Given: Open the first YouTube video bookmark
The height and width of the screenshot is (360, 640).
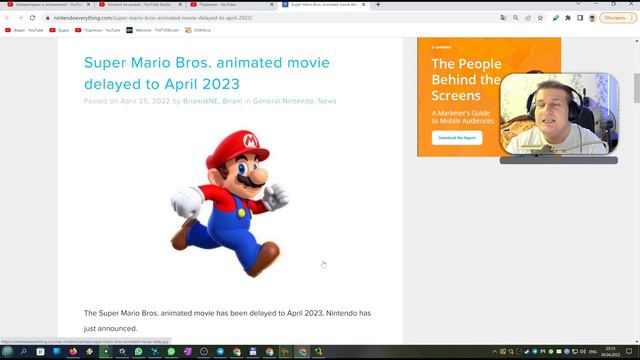Looking at the screenshot, I should pyautogui.click(x=24, y=30).
